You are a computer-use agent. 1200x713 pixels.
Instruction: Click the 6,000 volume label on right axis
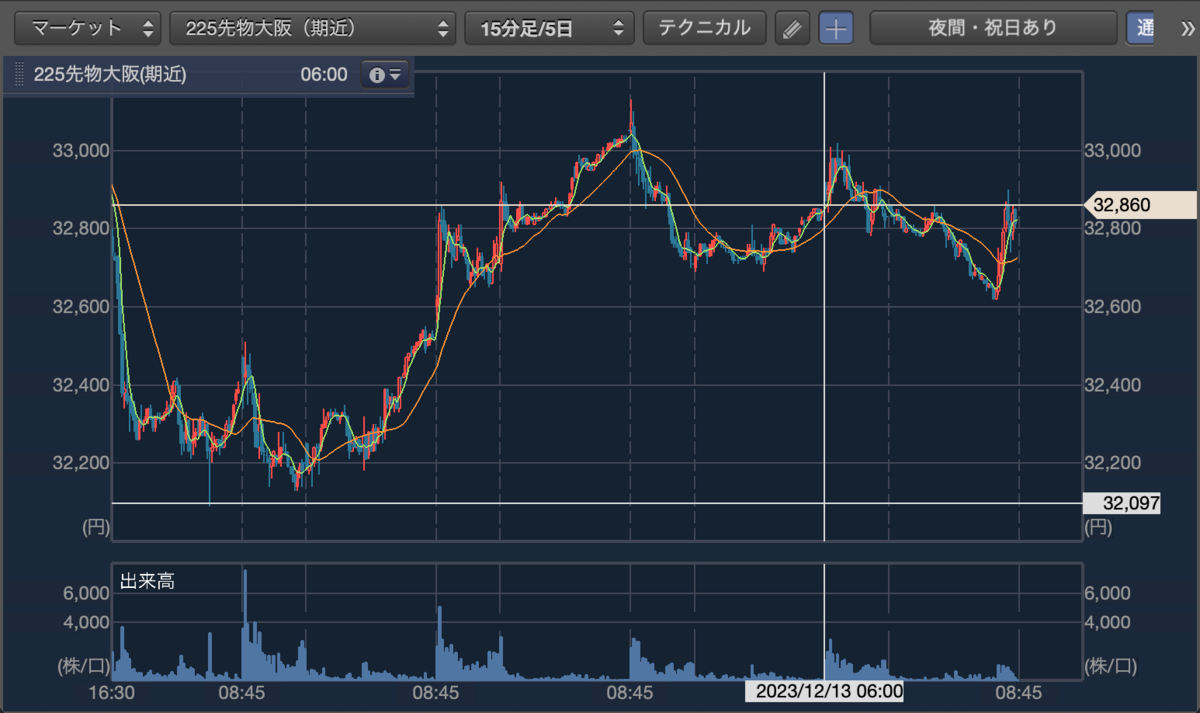1108,593
